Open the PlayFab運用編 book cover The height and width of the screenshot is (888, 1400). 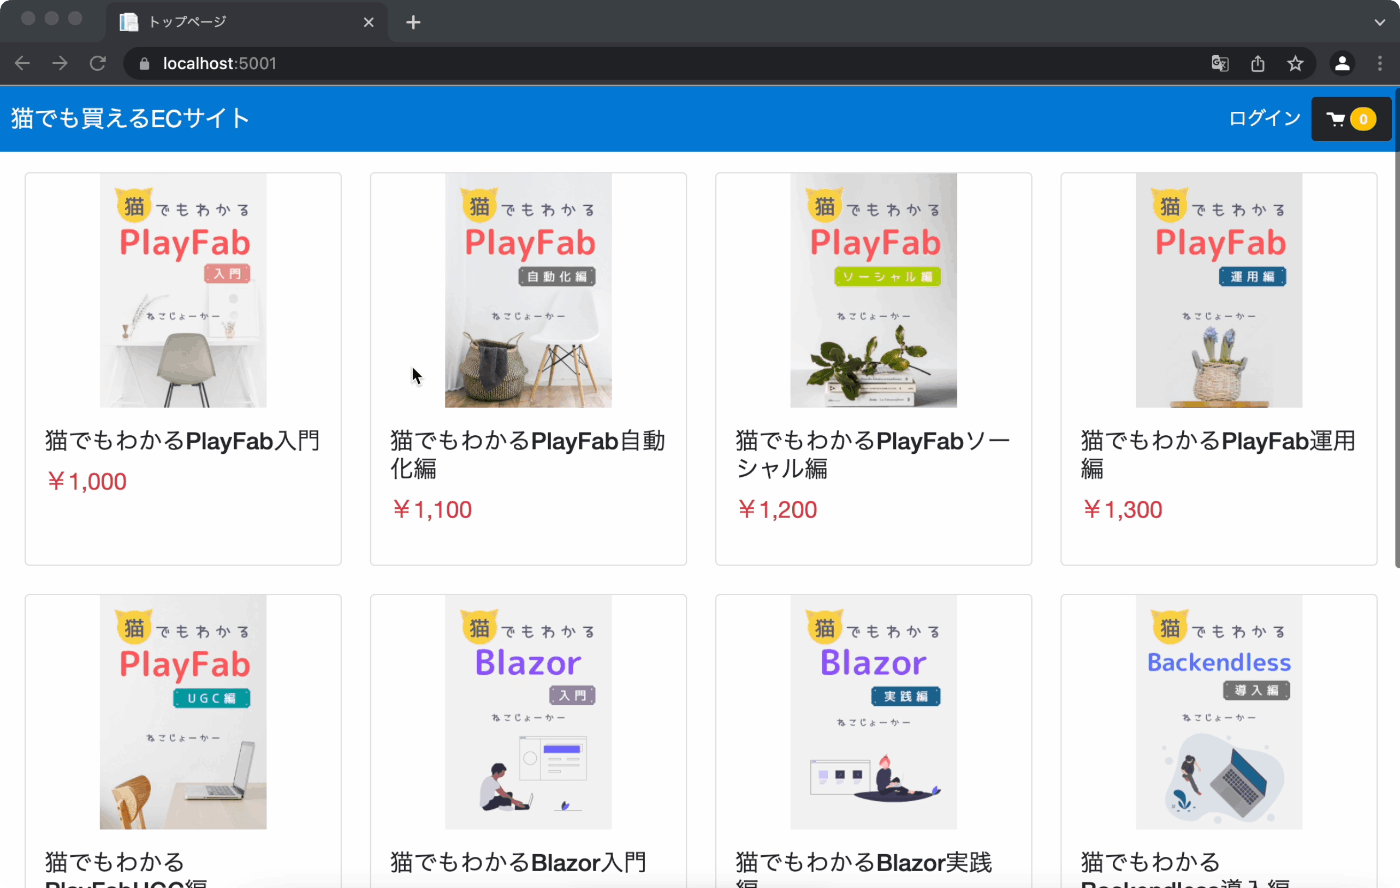click(1219, 290)
